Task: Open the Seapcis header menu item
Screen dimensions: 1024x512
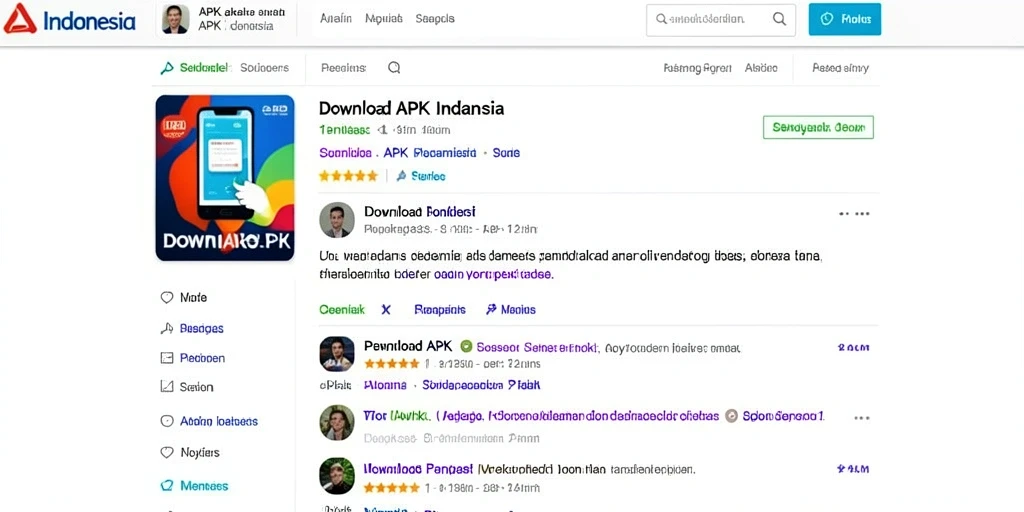Action: (x=435, y=19)
